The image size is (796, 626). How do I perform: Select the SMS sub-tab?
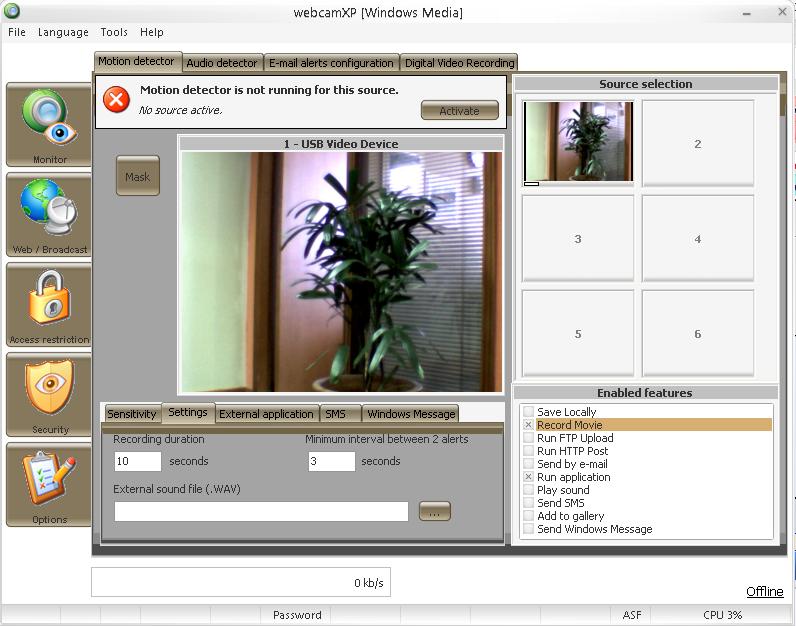click(x=340, y=414)
